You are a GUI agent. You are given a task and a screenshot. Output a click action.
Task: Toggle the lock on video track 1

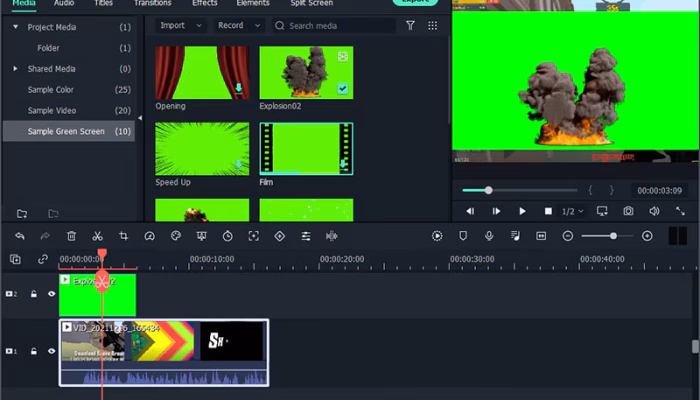[x=33, y=352]
